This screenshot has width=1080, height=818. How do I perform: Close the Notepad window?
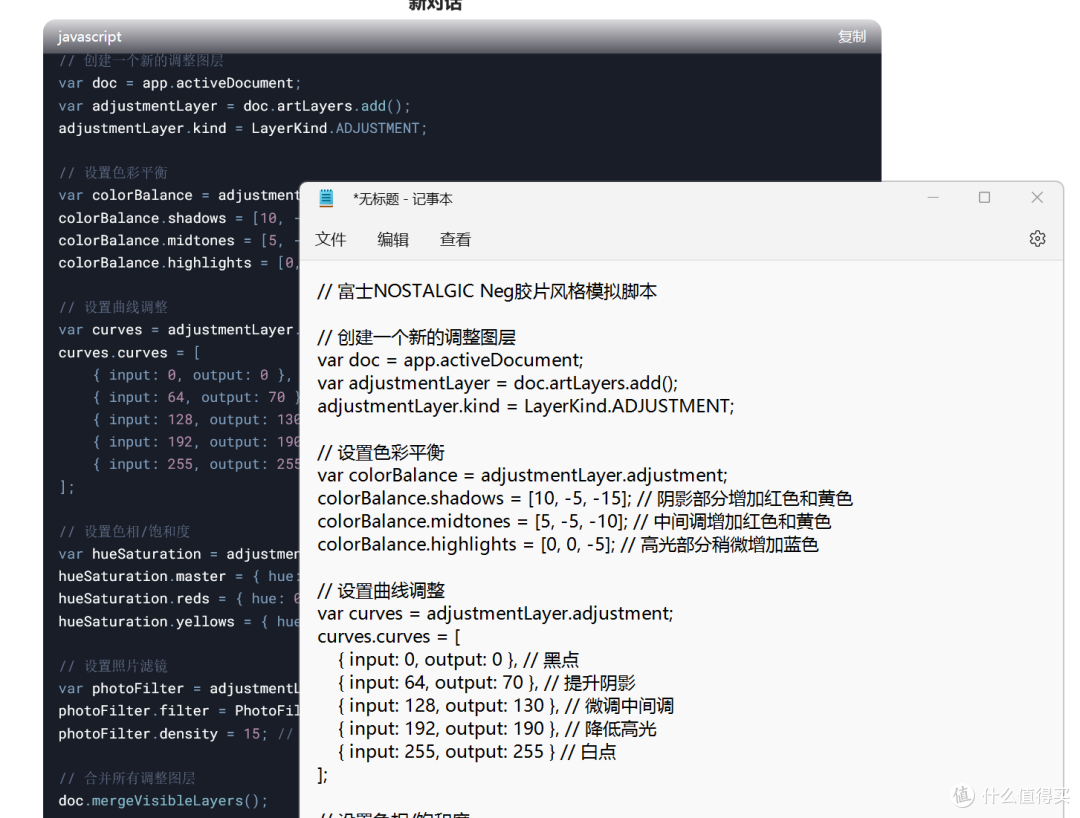click(x=1037, y=198)
